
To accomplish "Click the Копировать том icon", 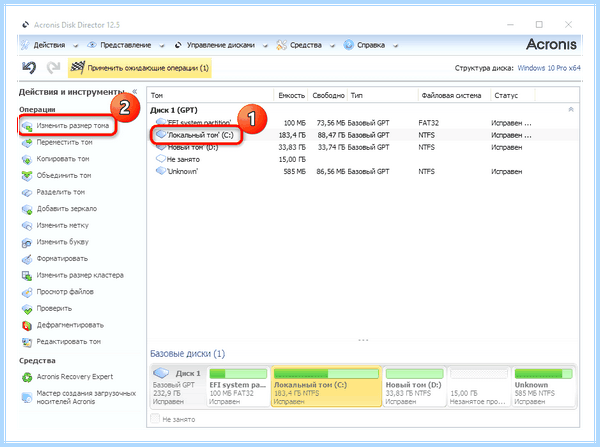I will [27, 159].
